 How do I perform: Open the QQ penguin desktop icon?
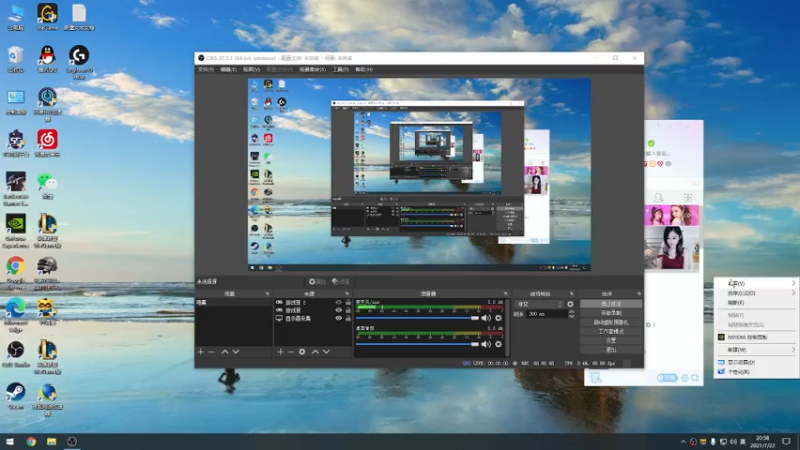click(x=47, y=58)
